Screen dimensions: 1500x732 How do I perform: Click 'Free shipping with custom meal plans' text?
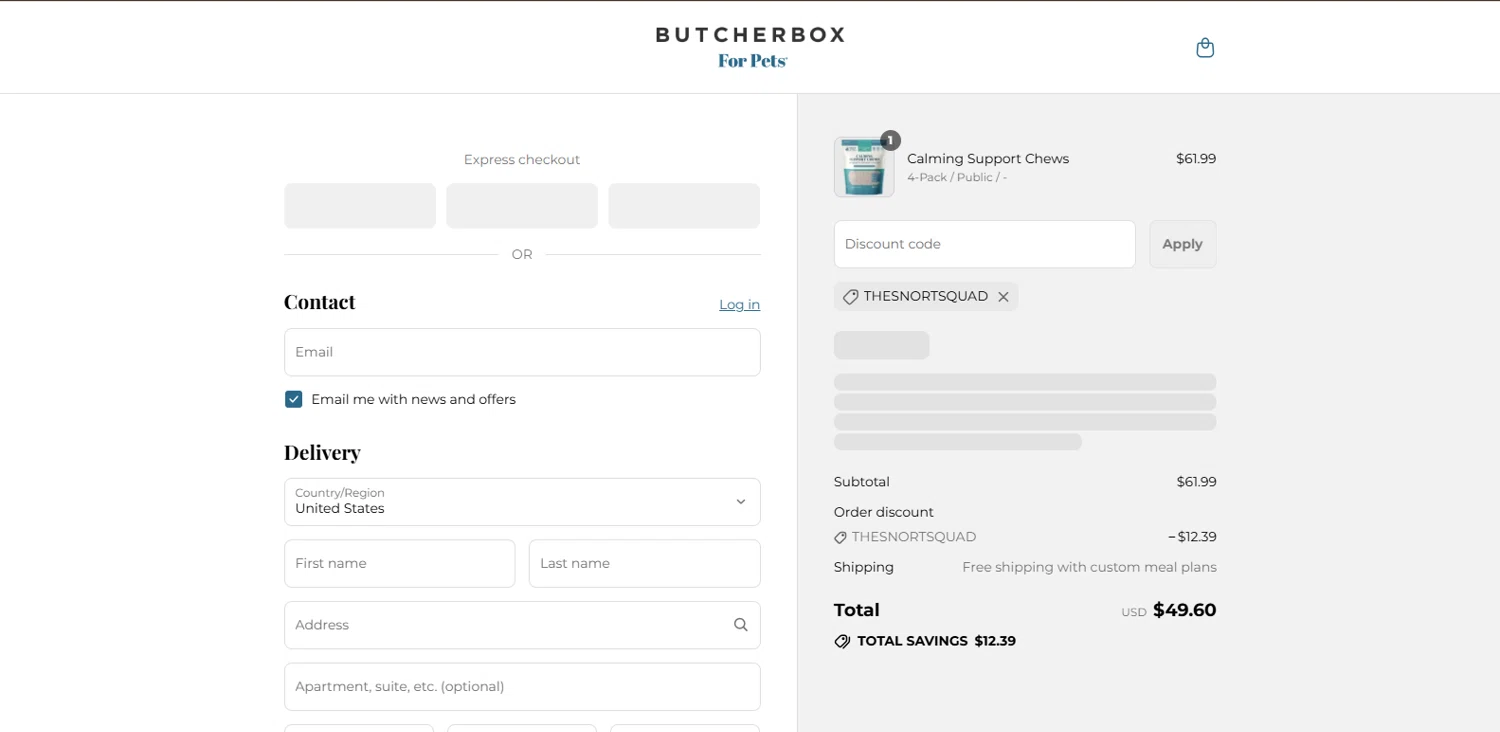click(x=1089, y=567)
